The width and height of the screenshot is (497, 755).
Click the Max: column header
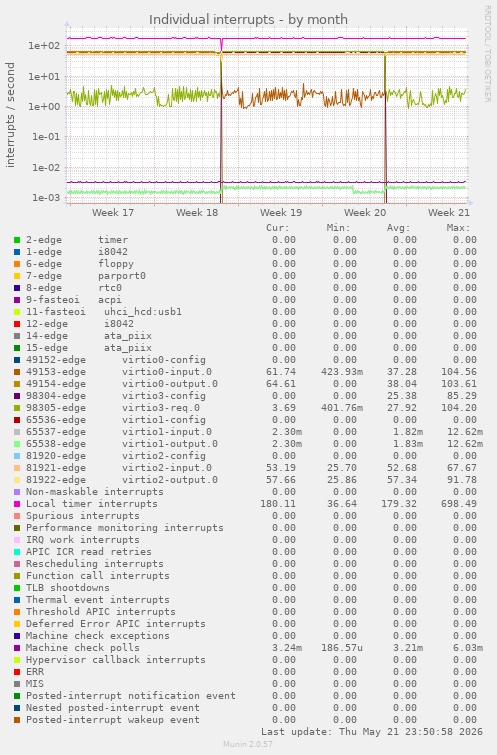(458, 228)
